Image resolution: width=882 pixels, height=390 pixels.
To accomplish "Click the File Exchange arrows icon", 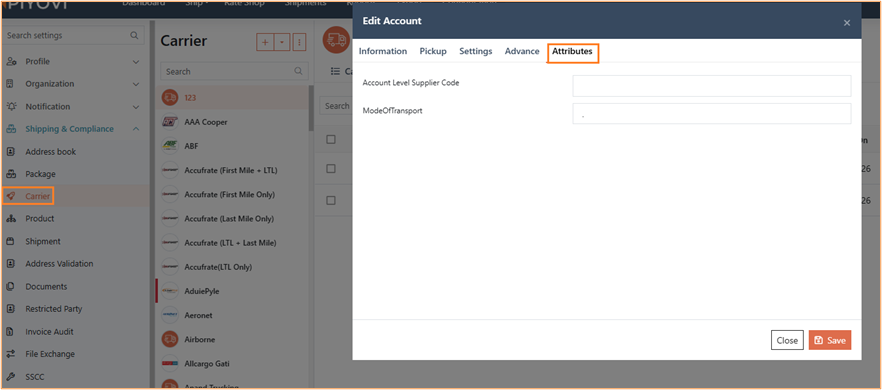I will (10, 354).
